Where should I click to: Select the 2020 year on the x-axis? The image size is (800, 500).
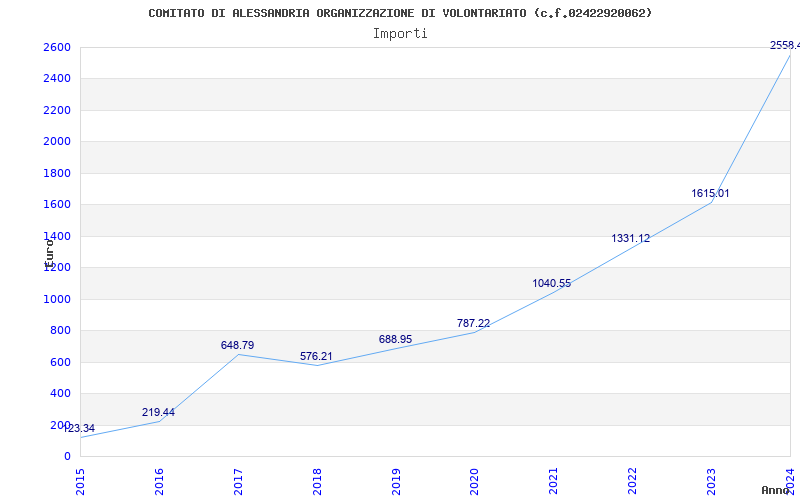475,479
